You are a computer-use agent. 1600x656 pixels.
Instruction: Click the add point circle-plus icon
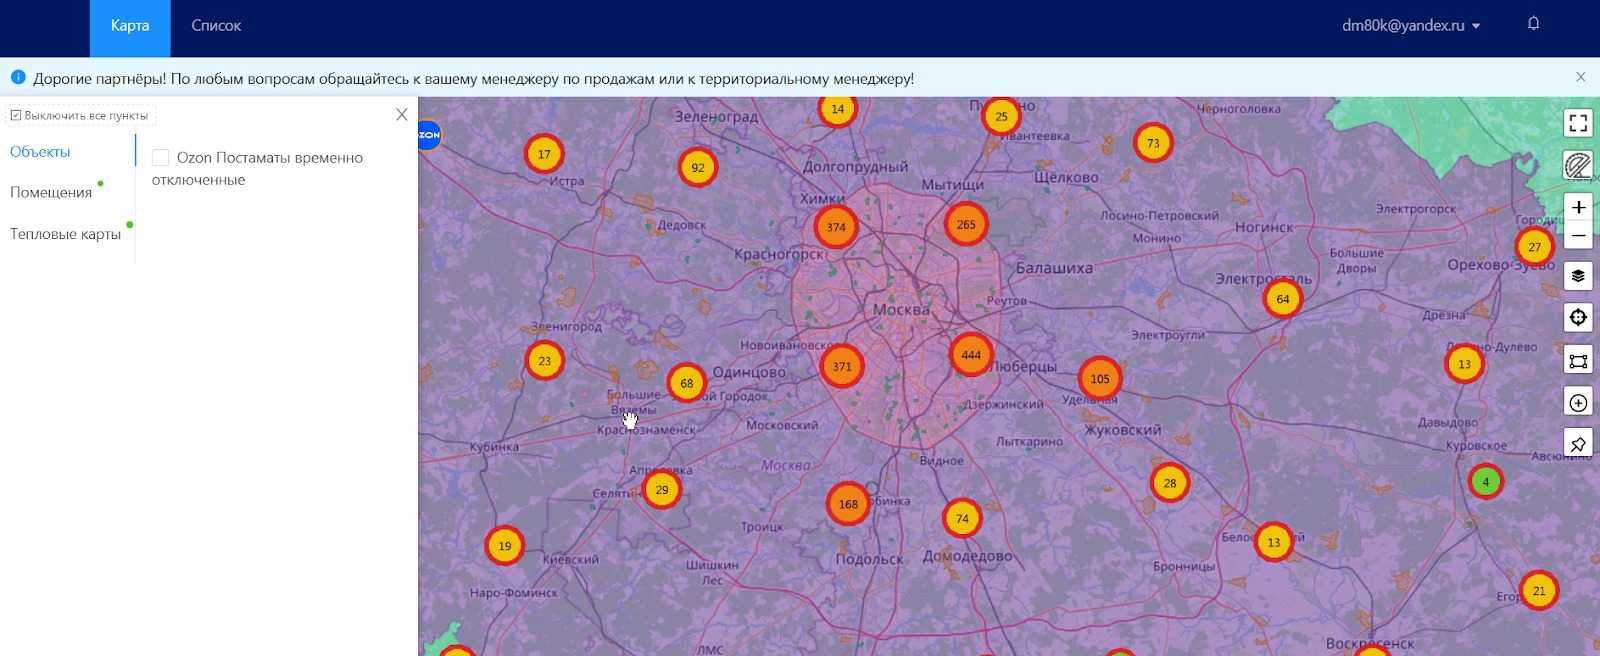(1578, 403)
